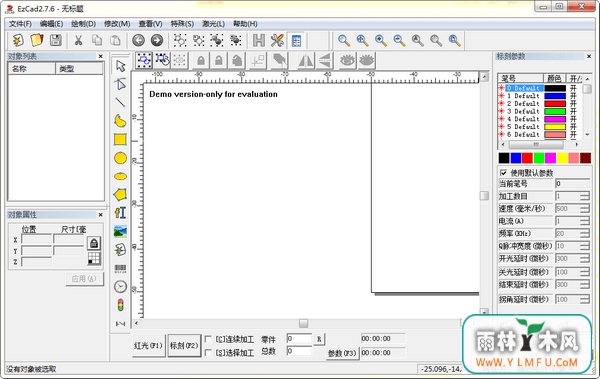This screenshot has height=379, width=600.
Task: Click the 红光(F1) red light button
Action: coord(148,345)
